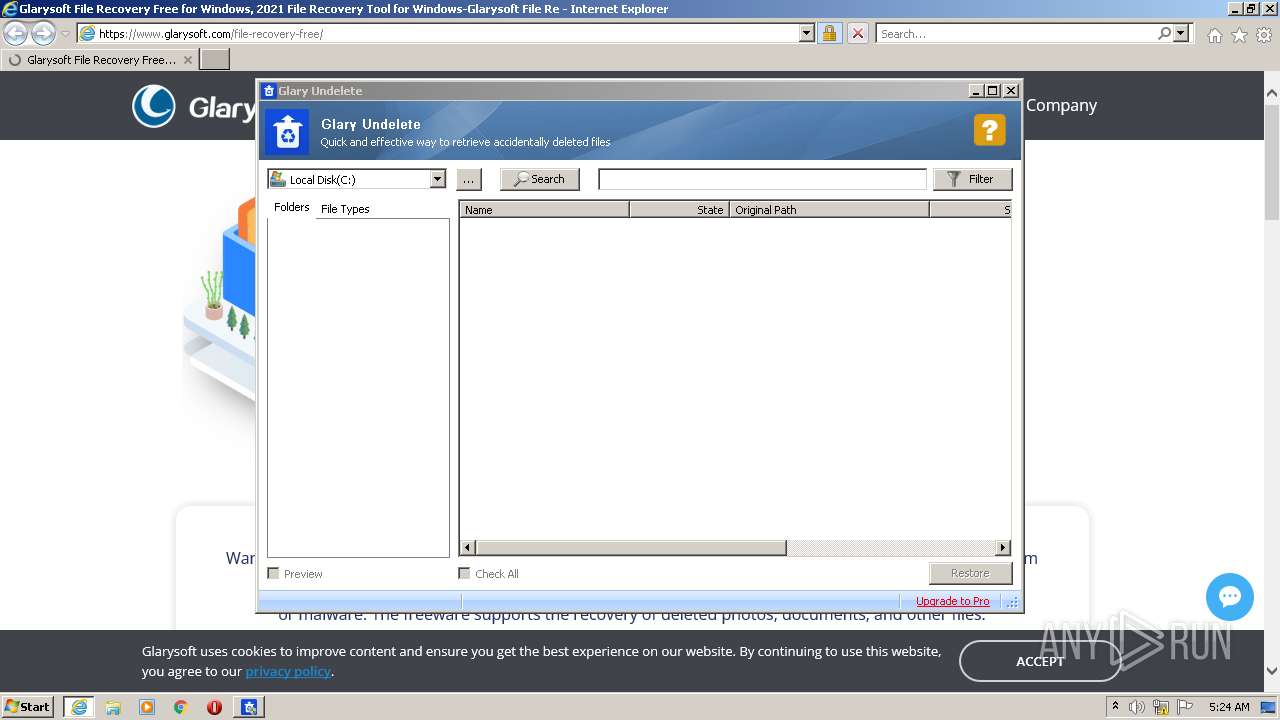This screenshot has width=1280, height=720.
Task: Click the Search button in Glary Undelete
Action: (x=540, y=179)
